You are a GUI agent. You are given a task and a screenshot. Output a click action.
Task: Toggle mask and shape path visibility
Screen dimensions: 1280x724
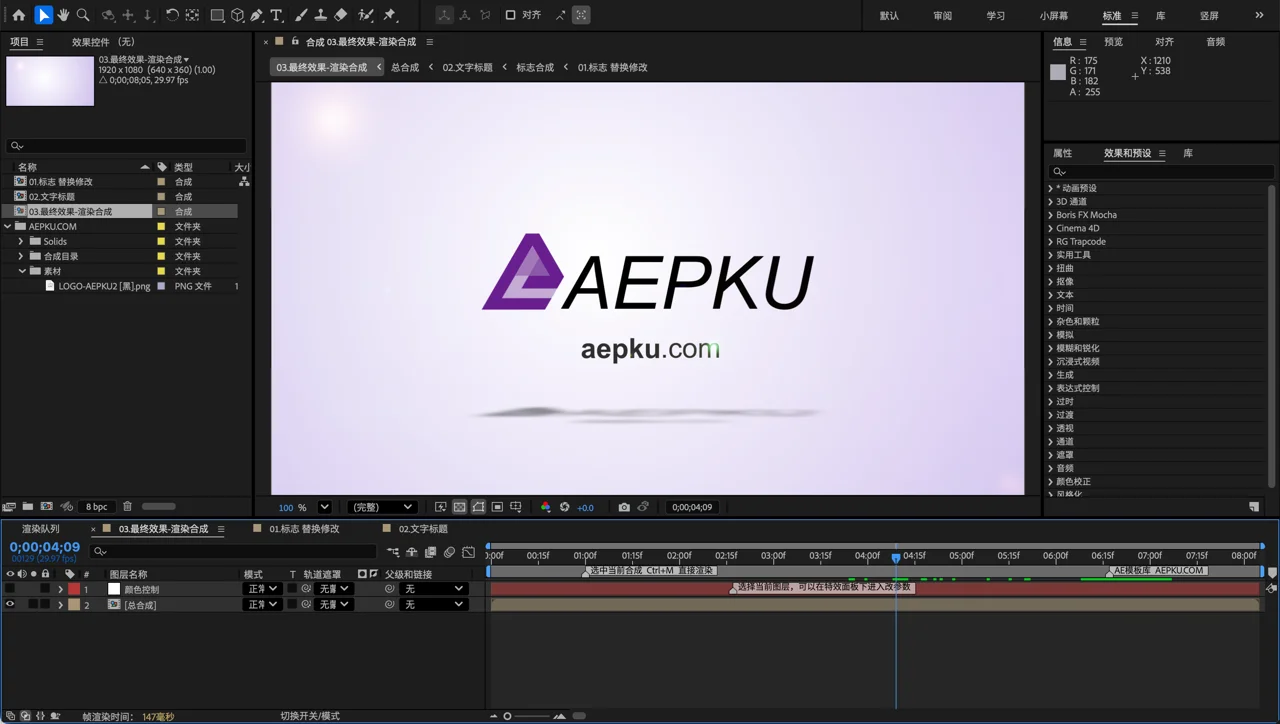[478, 507]
